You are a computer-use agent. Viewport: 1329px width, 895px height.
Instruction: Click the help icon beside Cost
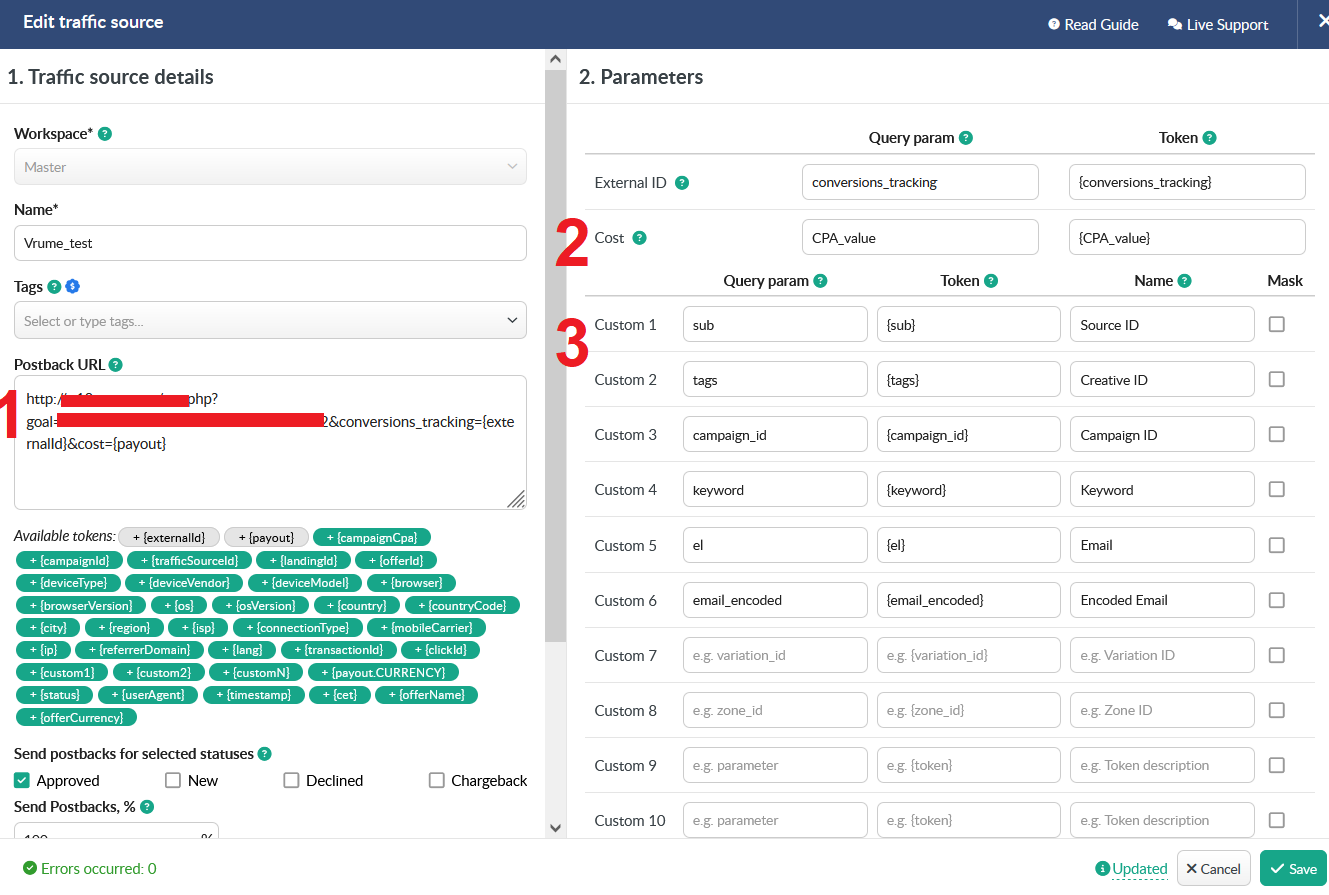click(x=639, y=238)
